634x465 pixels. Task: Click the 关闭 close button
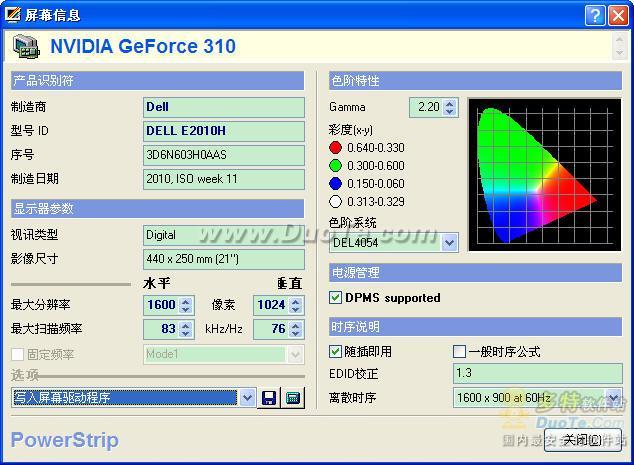click(583, 440)
